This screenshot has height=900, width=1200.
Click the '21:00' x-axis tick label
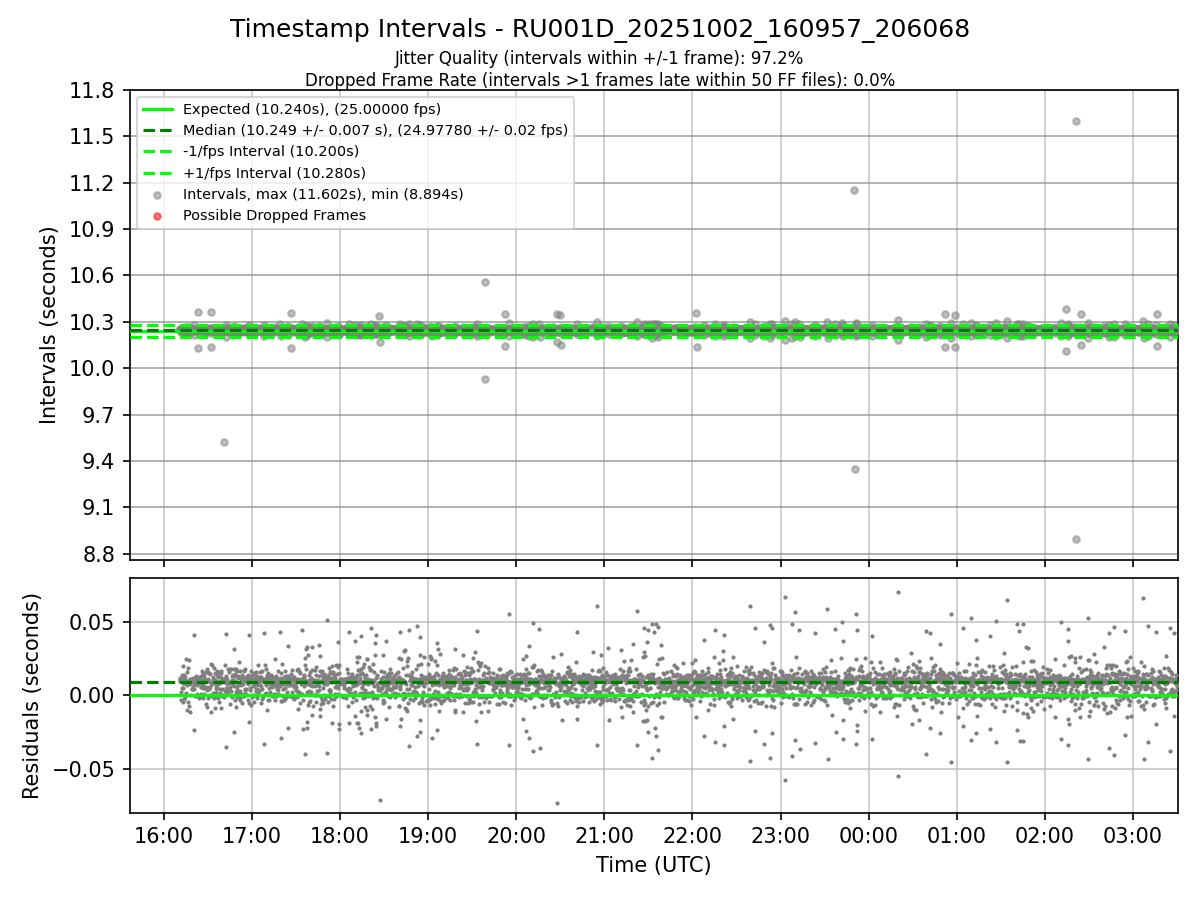point(604,834)
